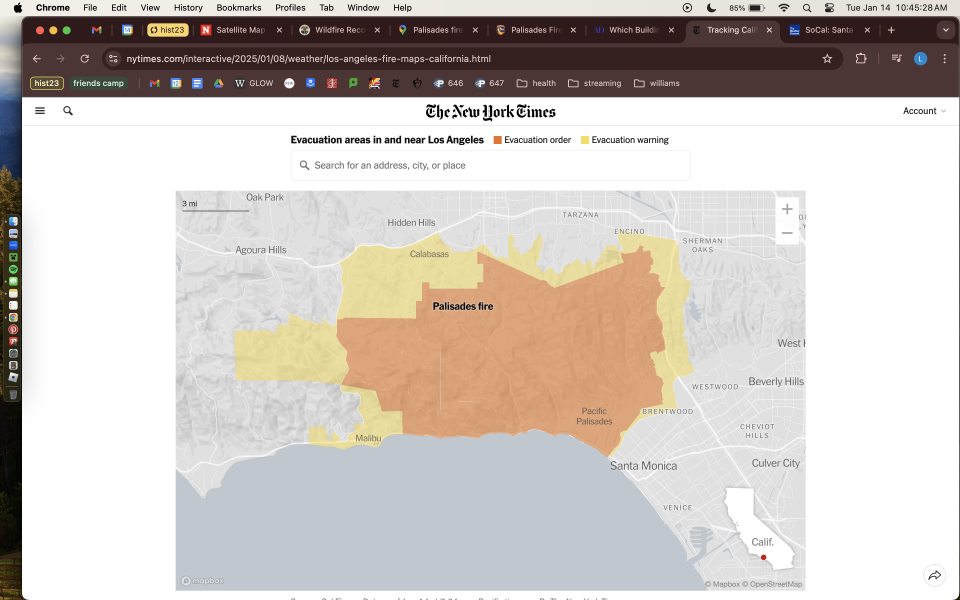Click The New York Times masthead logo
The image size is (960, 600).
coord(490,111)
